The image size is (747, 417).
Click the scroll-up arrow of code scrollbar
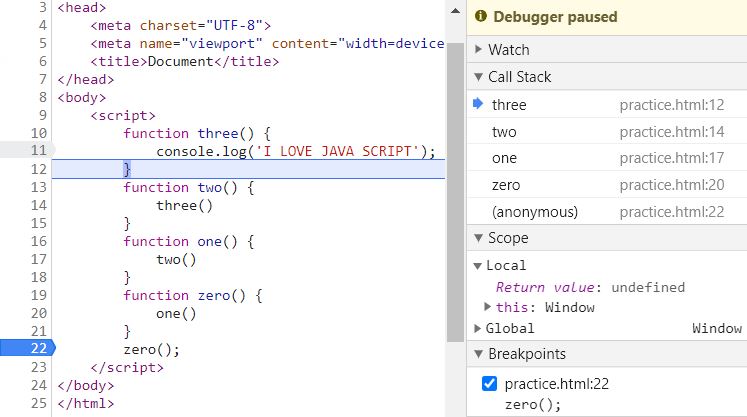coord(455,11)
